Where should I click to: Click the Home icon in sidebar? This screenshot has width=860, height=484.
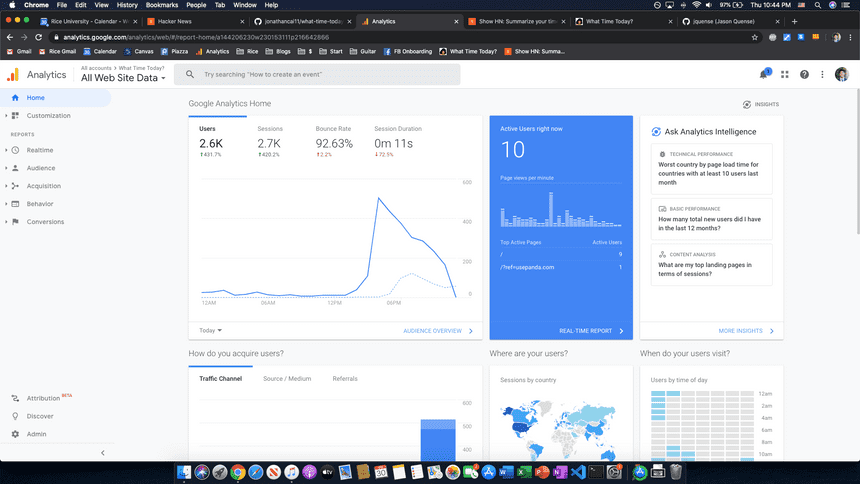15,98
